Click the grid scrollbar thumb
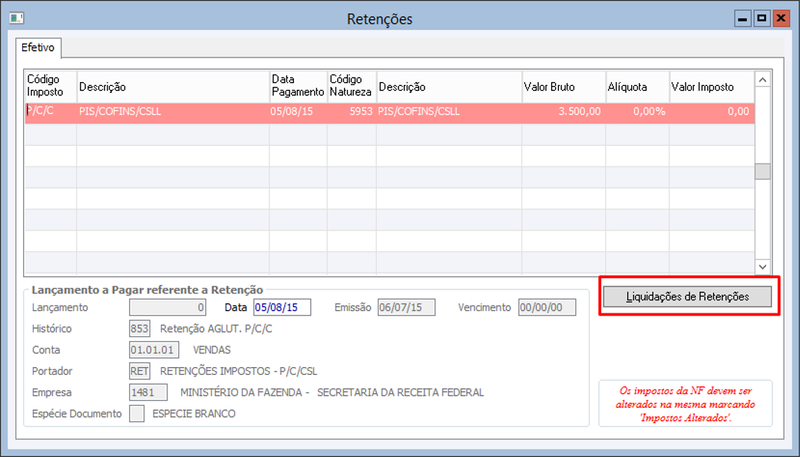 pyautogui.click(x=762, y=171)
